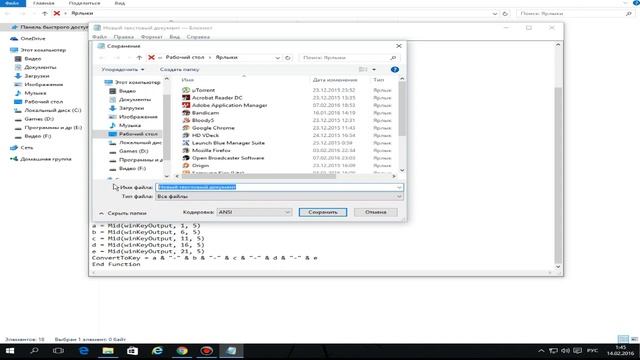The image size is (640, 360).
Task: Open Task View on taskbar
Action: pos(58,351)
